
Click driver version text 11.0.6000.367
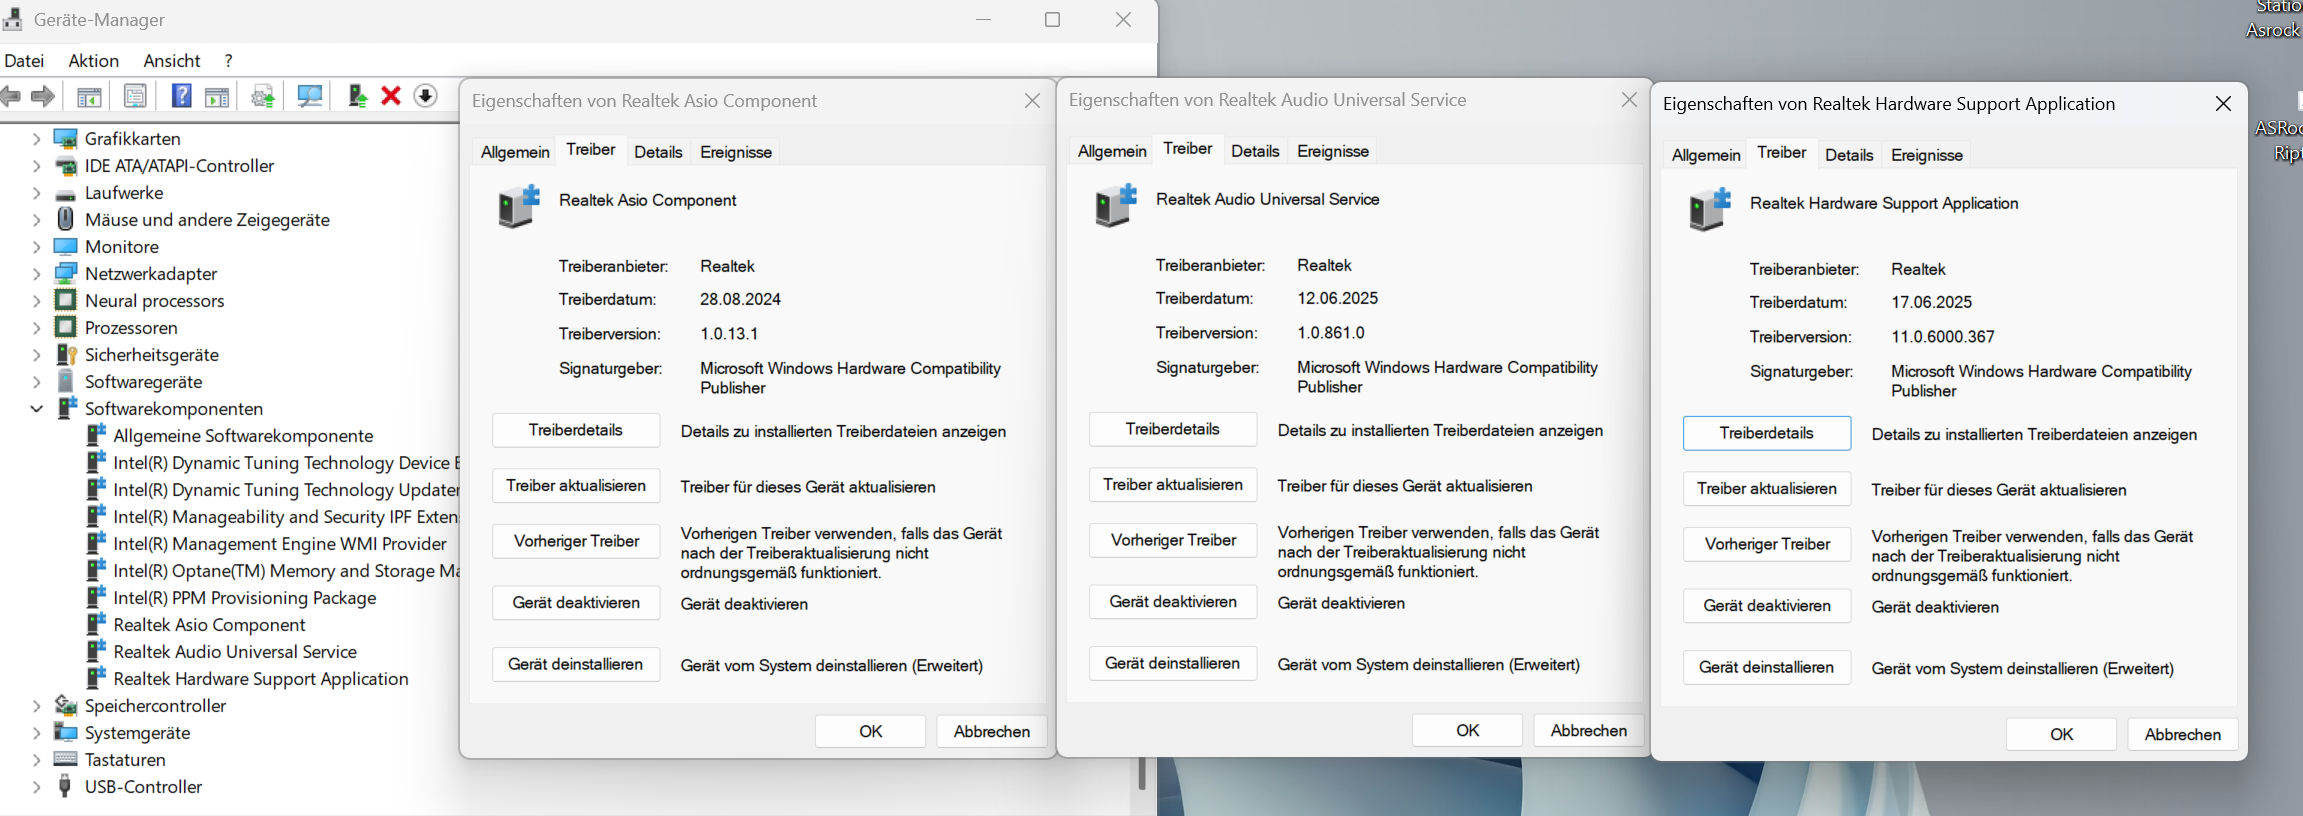coord(1943,337)
